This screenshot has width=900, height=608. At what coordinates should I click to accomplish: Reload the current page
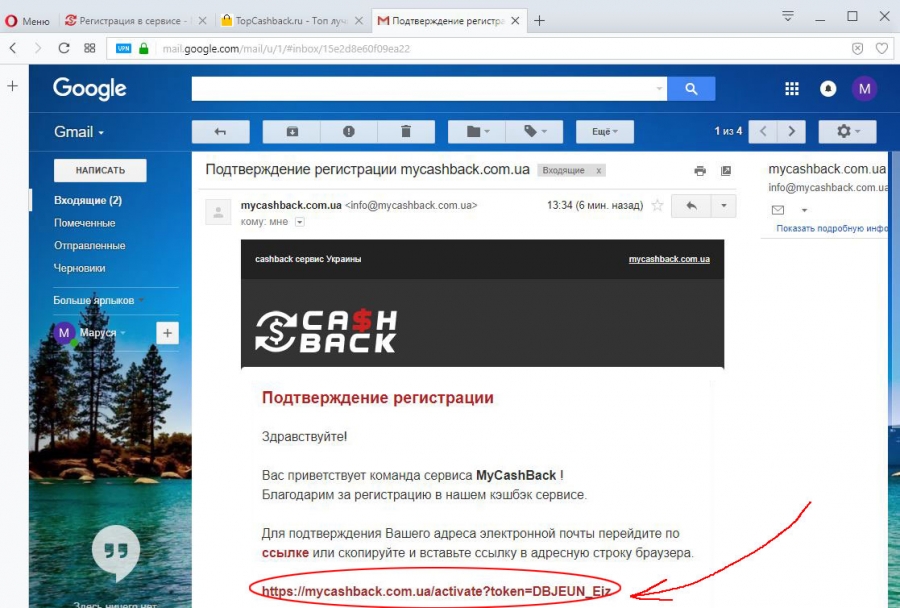click(64, 48)
